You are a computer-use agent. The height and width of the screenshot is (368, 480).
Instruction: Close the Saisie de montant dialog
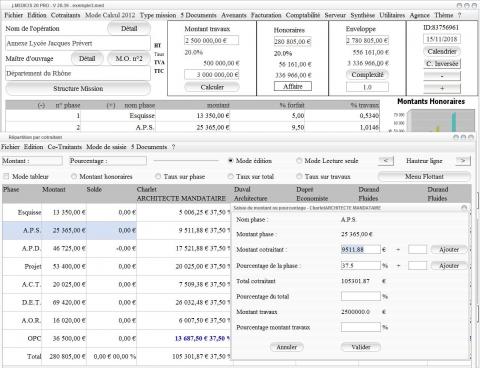coord(464,208)
